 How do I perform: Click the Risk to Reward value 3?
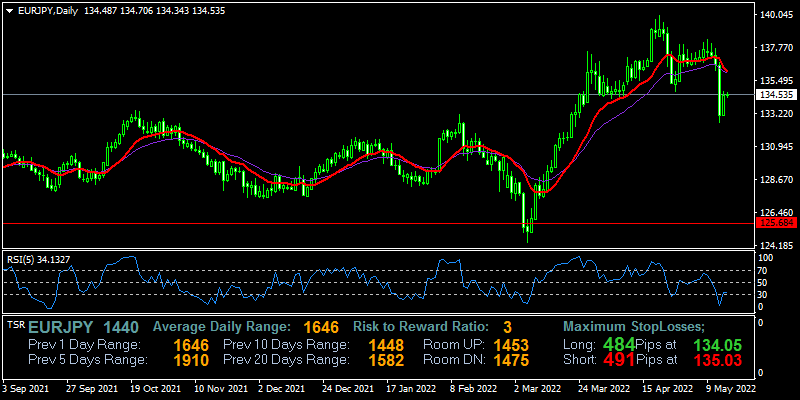507,327
